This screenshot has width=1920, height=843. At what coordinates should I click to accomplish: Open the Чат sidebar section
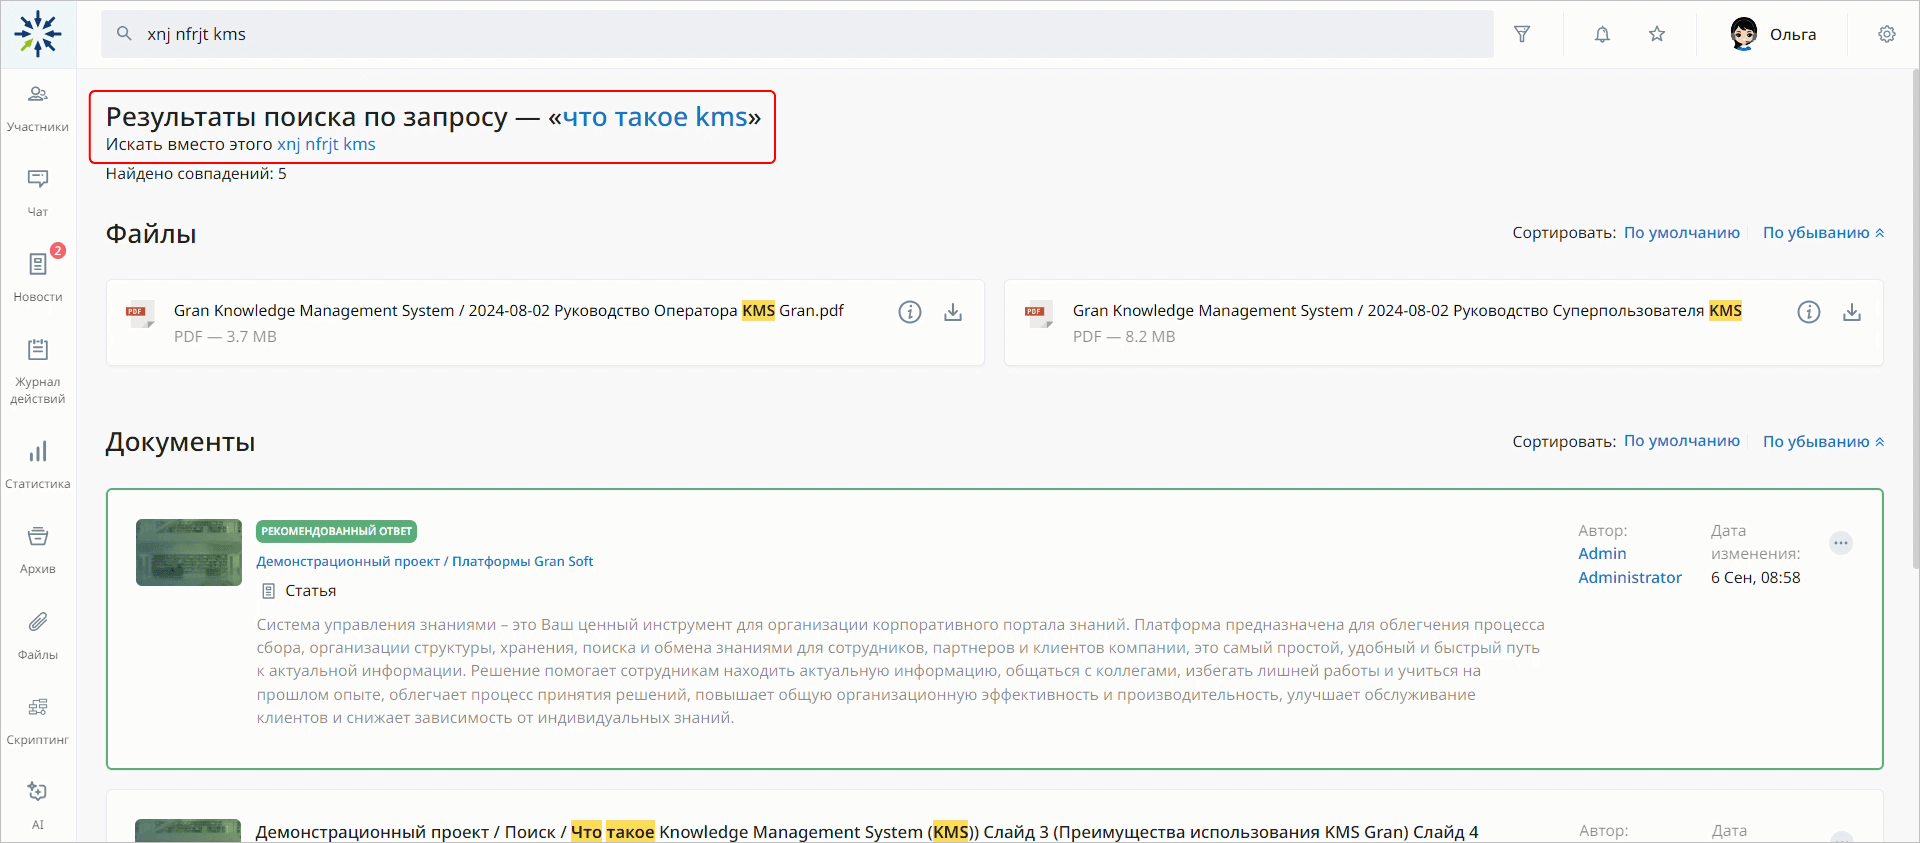[x=38, y=194]
